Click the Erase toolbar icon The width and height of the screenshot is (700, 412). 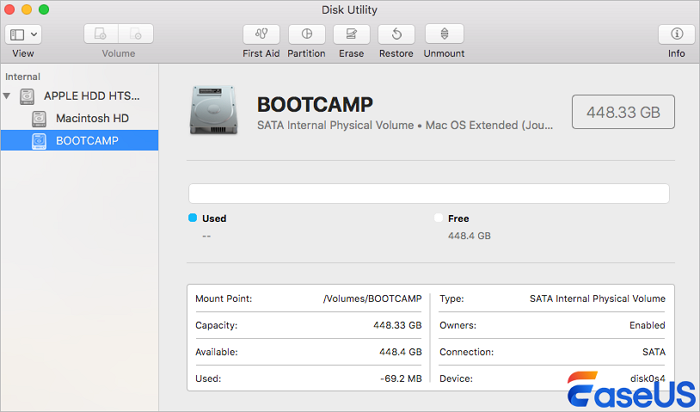(x=351, y=34)
